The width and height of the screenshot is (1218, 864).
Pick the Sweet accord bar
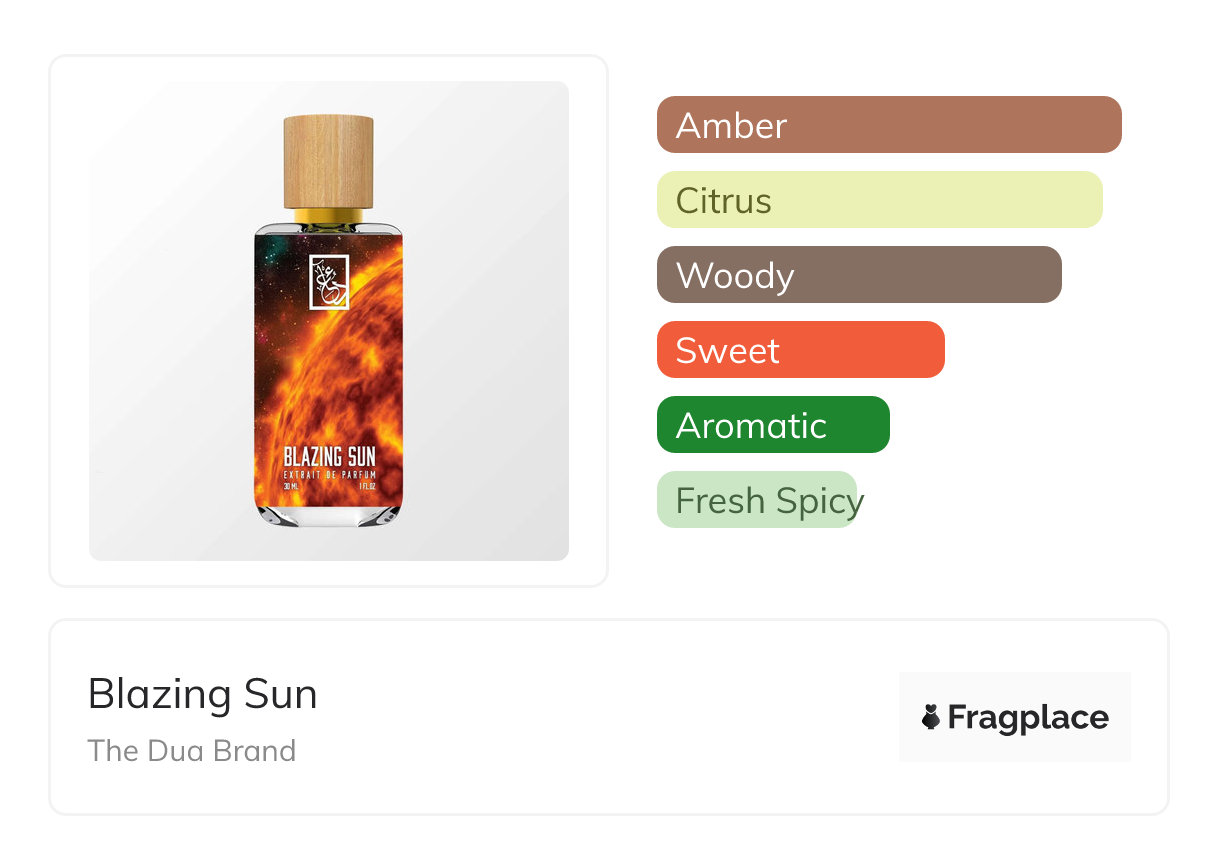point(800,350)
